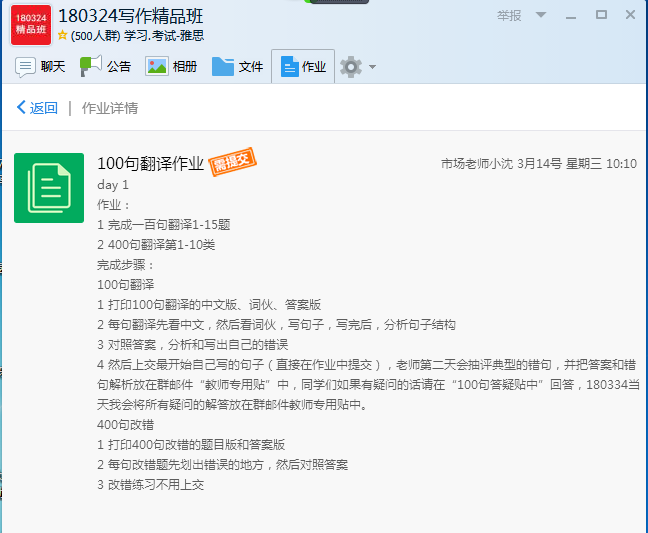Click the blue folder files icon
Screen dimensions: 648x533
(223, 67)
